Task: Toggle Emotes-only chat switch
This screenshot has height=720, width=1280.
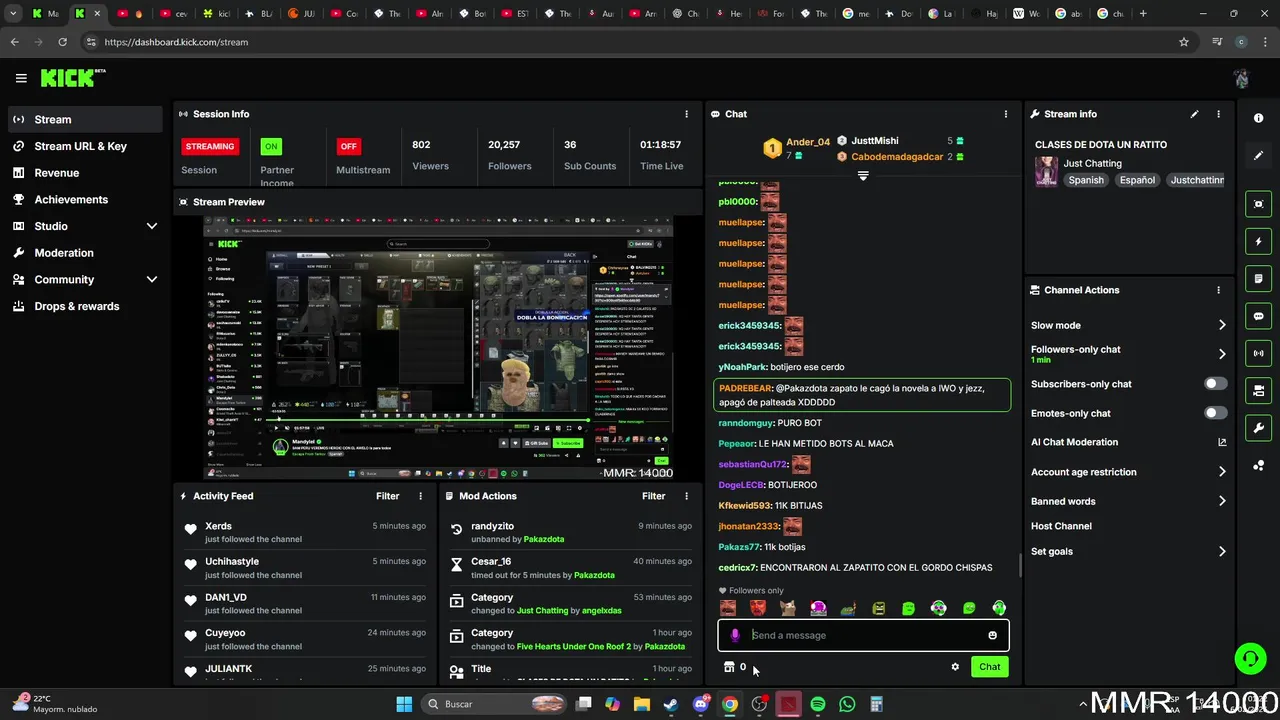Action: (1215, 413)
